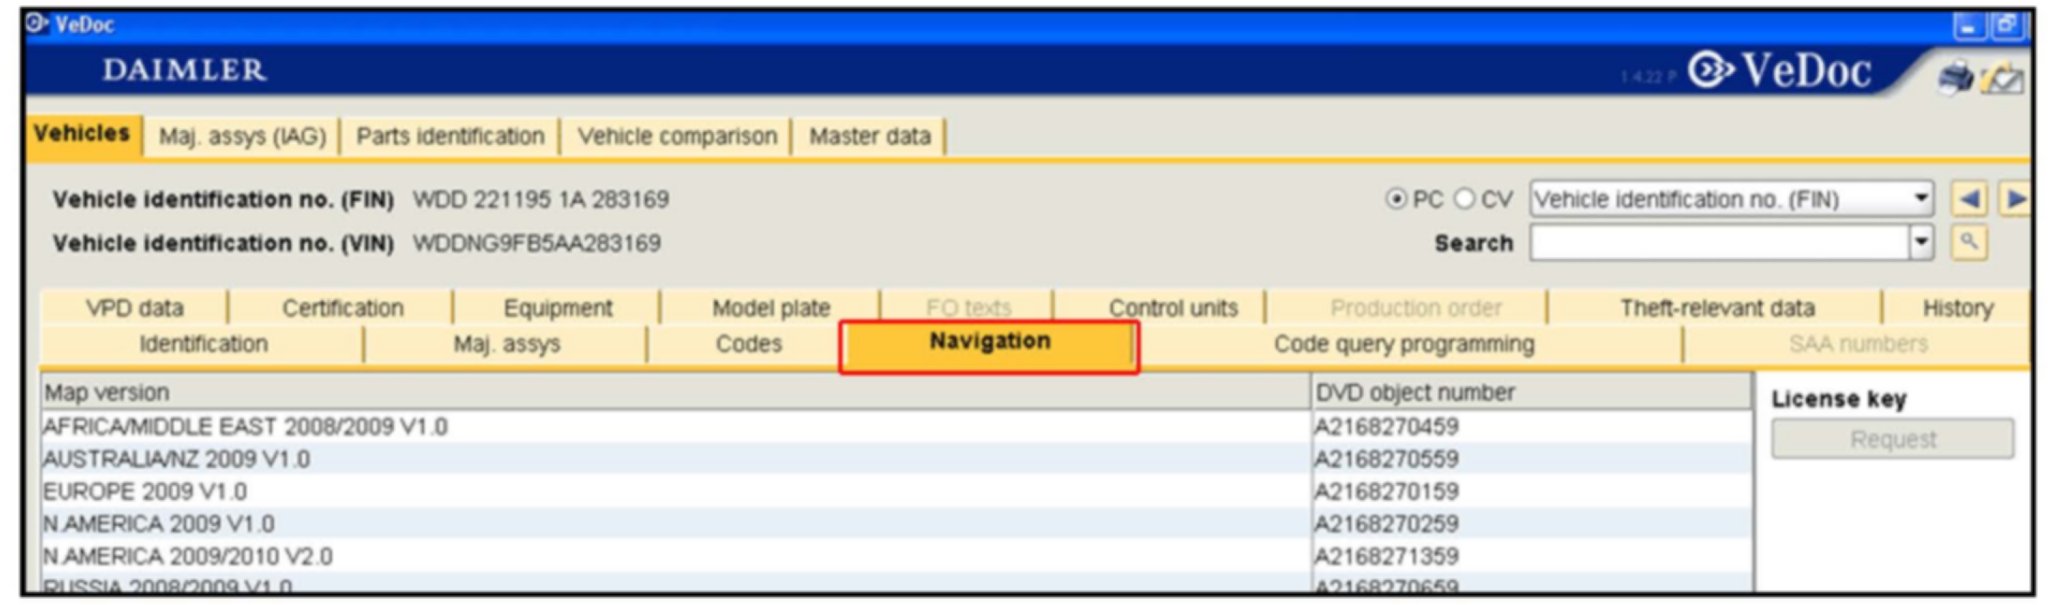Click the License key Request button

coord(1892,439)
